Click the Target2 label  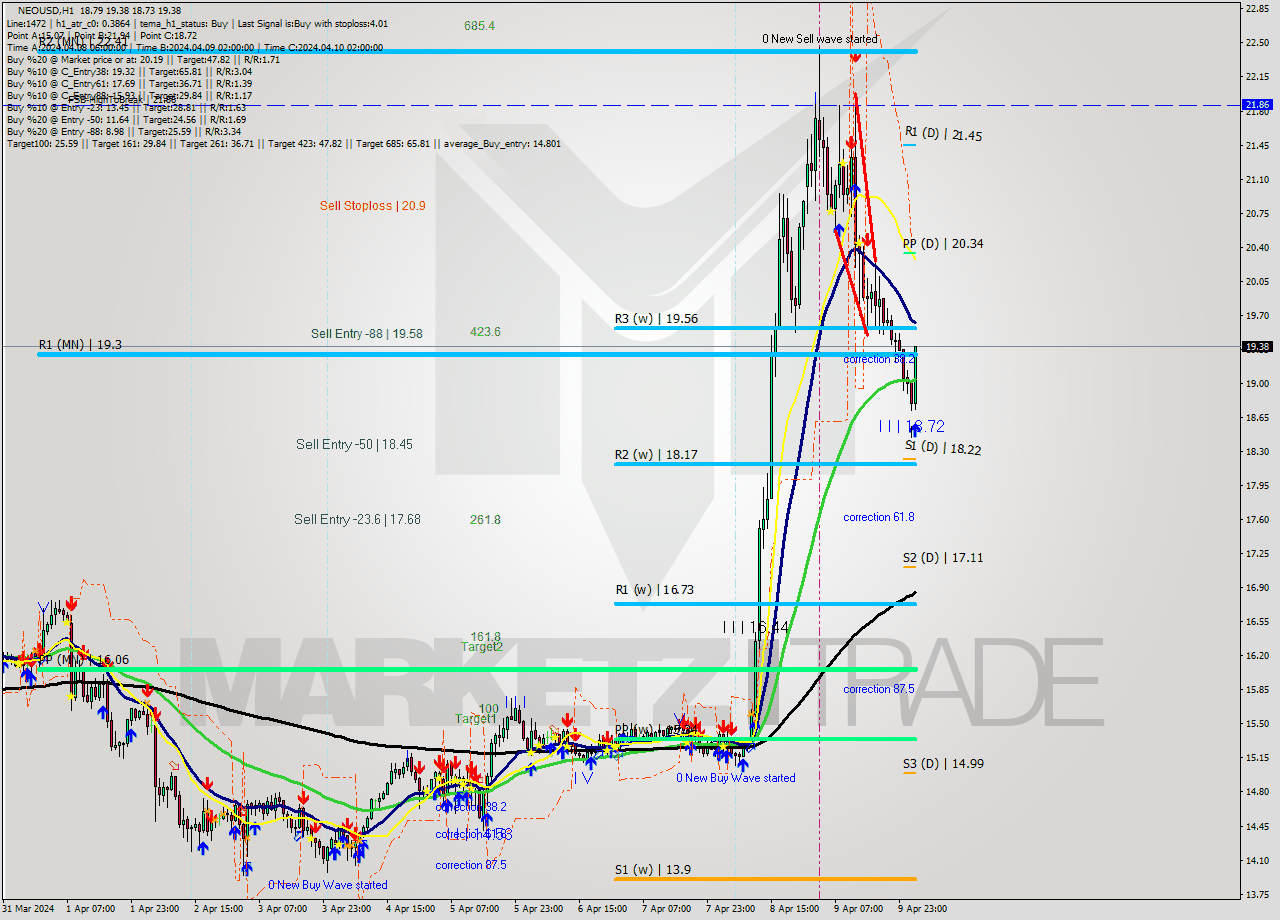coord(481,647)
